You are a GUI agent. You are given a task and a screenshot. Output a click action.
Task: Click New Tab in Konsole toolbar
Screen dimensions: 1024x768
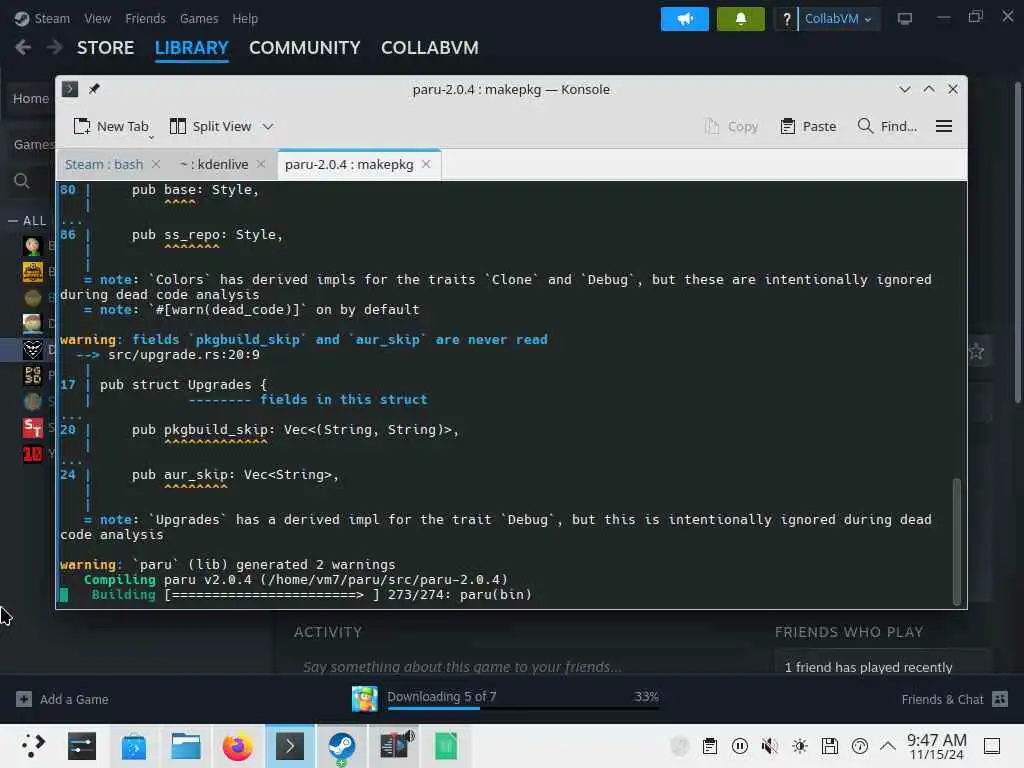[110, 126]
